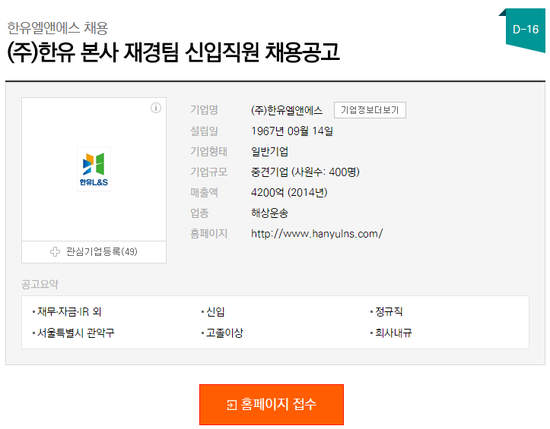Click summary item 정규직

(x=389, y=311)
